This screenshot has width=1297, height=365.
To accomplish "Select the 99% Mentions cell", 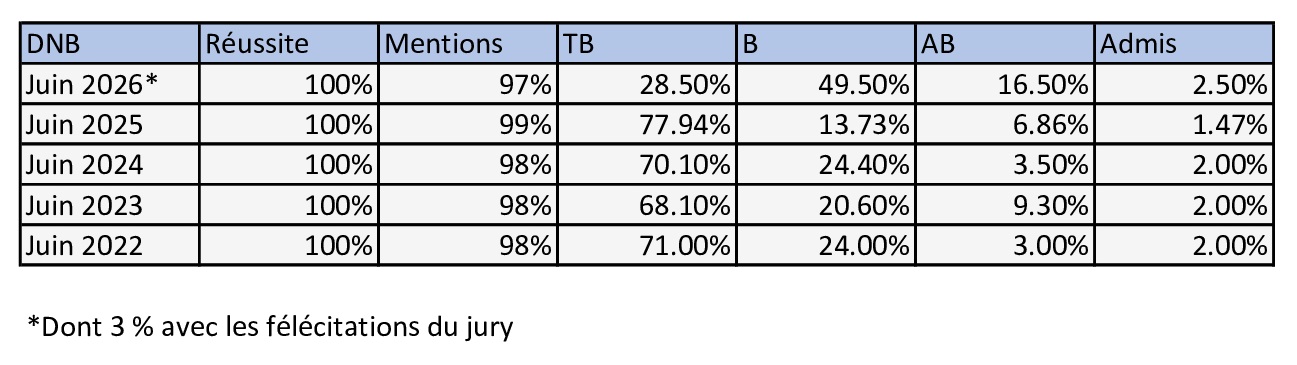I will coord(467,125).
